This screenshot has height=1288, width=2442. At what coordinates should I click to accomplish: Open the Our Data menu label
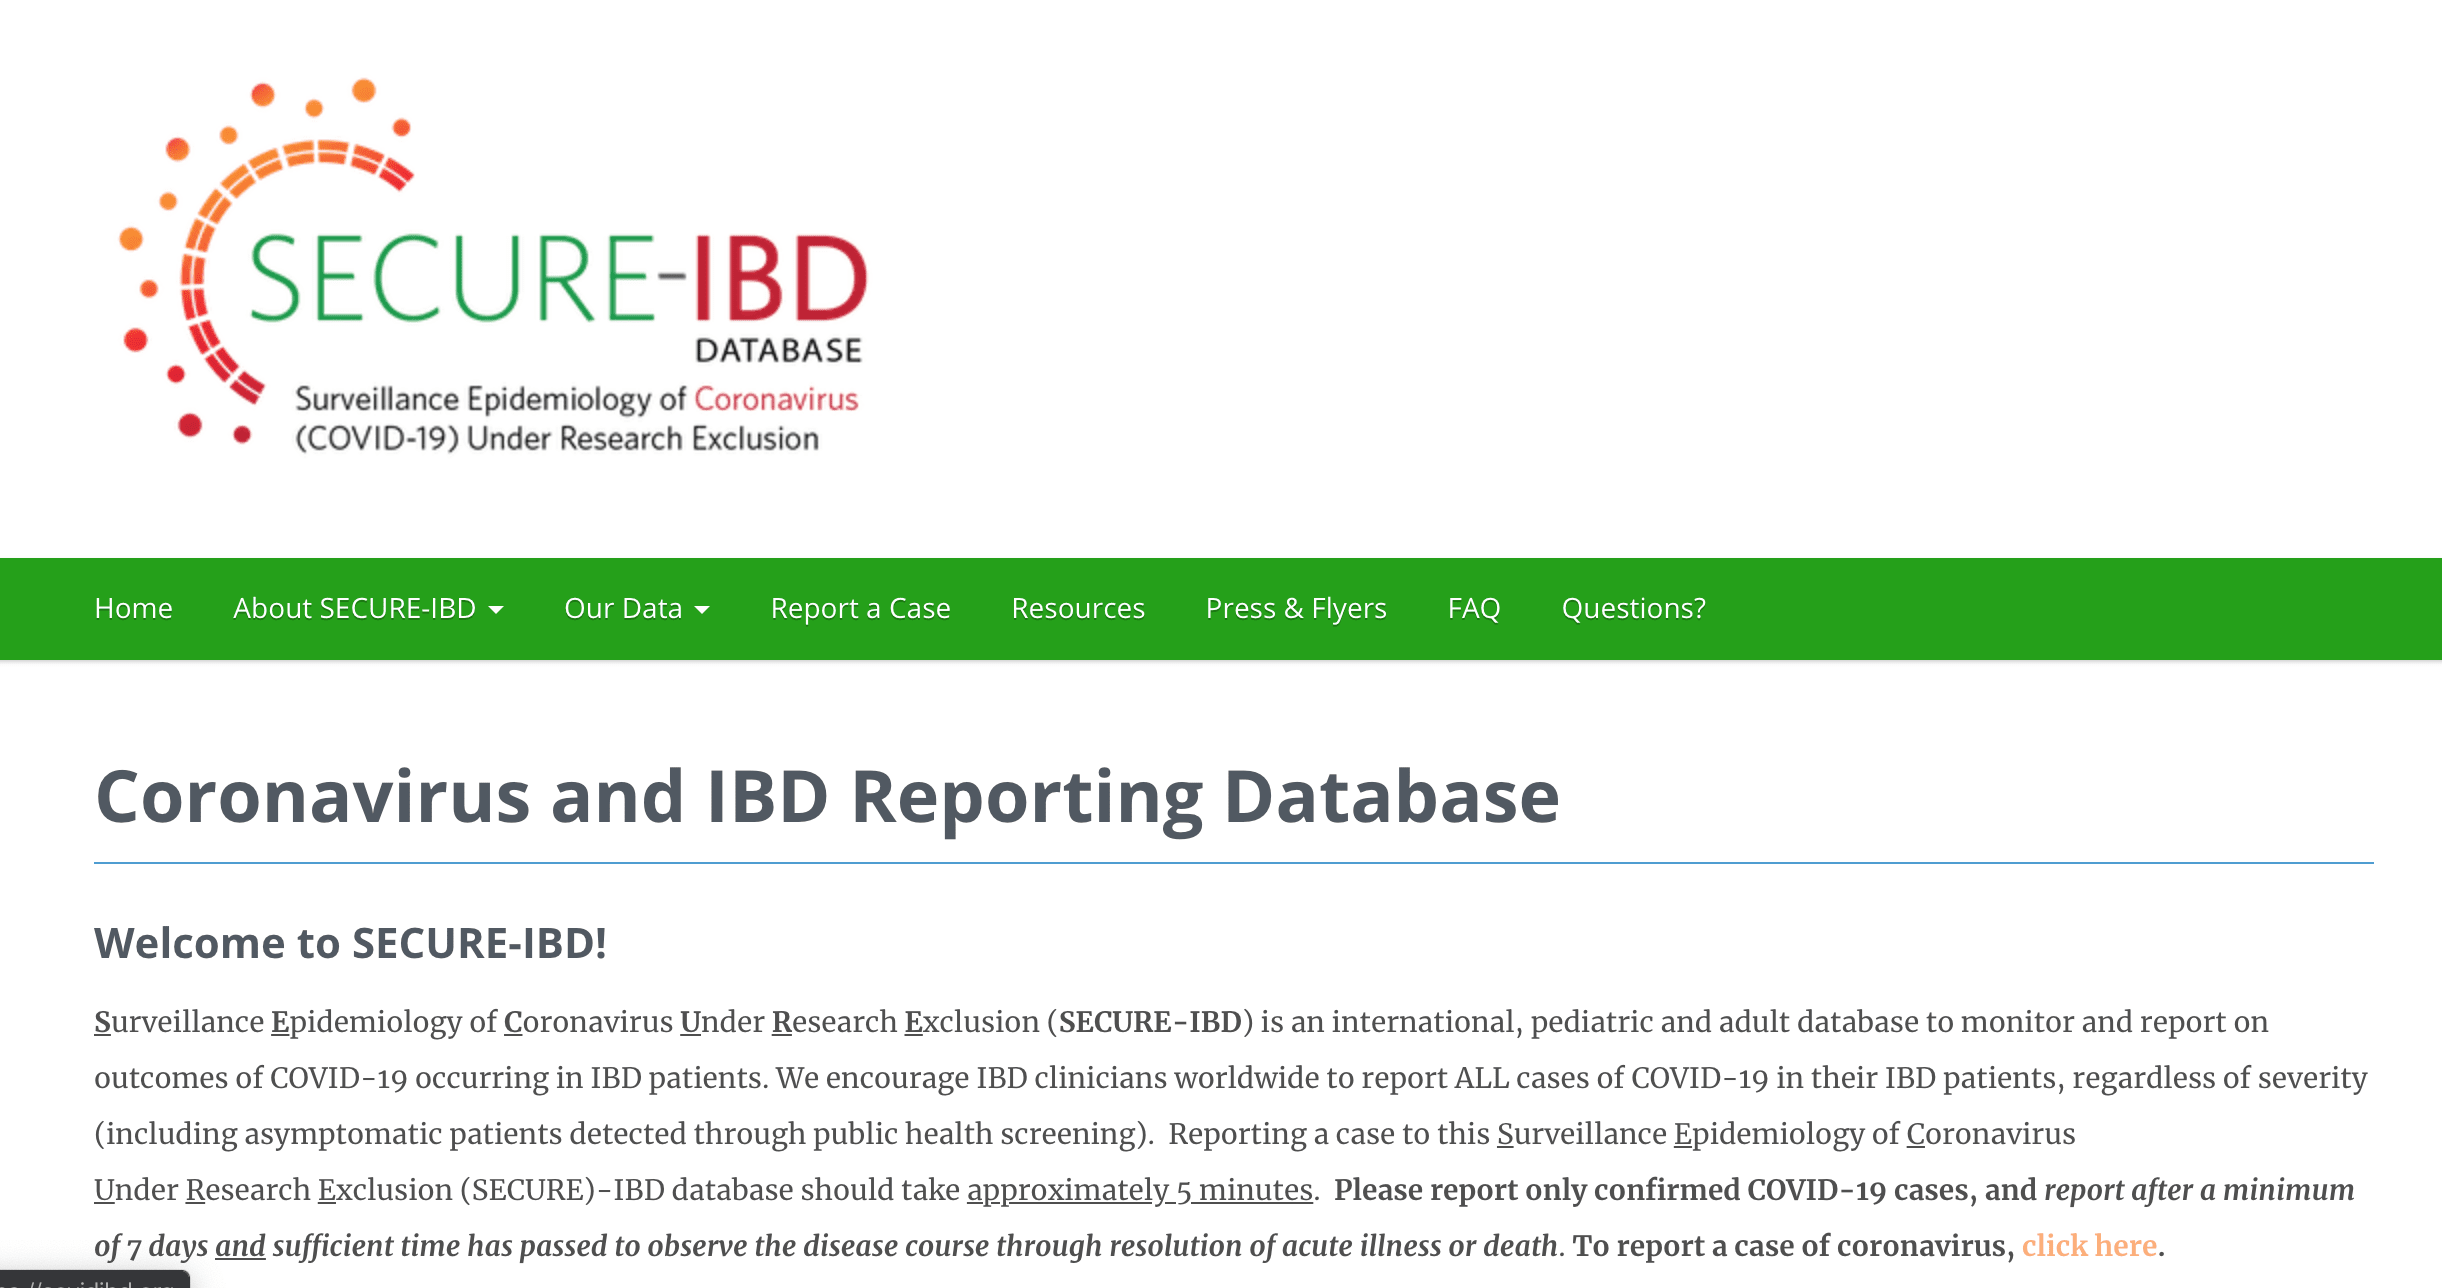tap(622, 608)
